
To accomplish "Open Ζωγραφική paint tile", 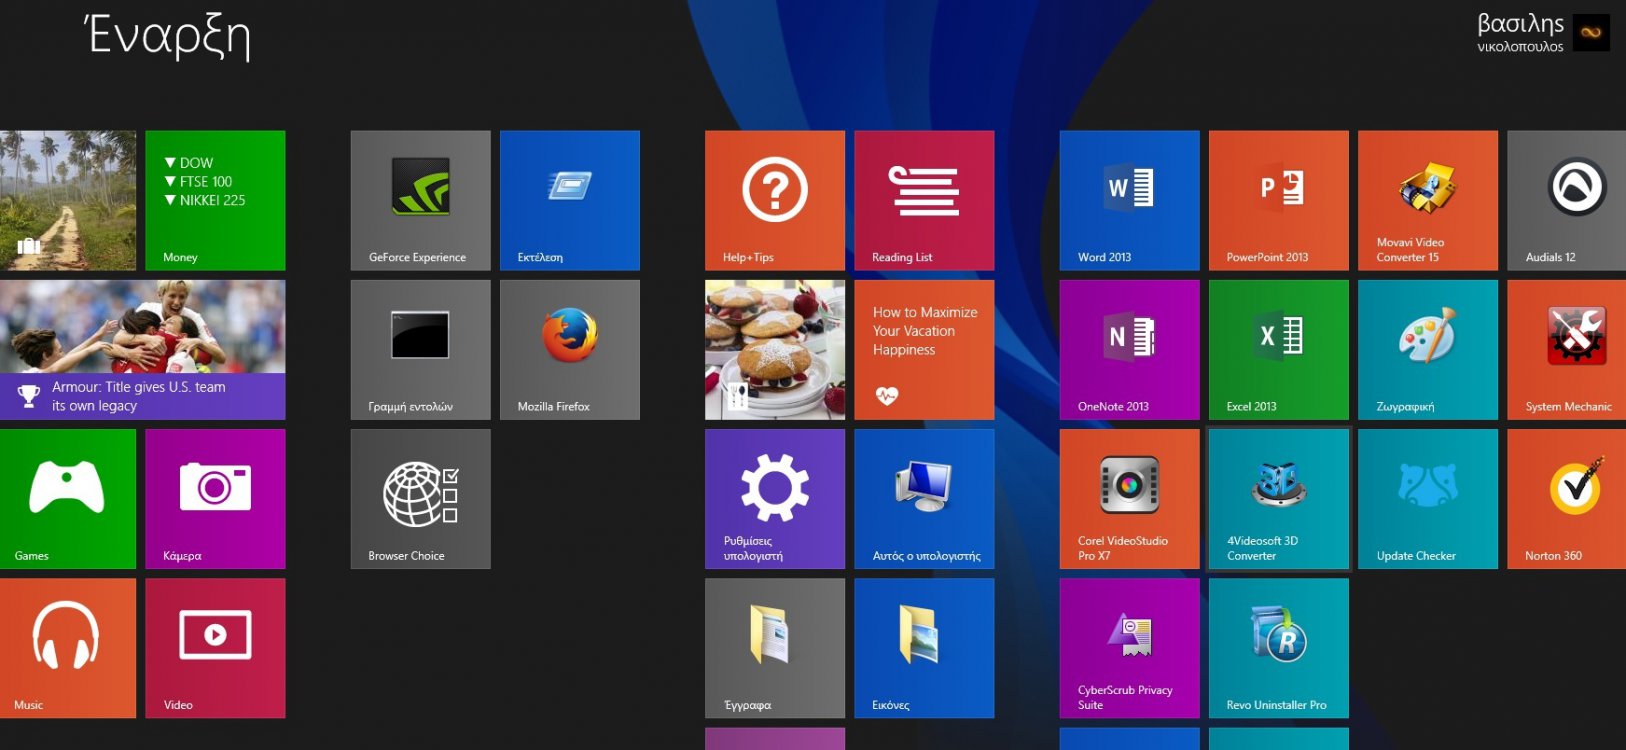I will [x=1428, y=349].
